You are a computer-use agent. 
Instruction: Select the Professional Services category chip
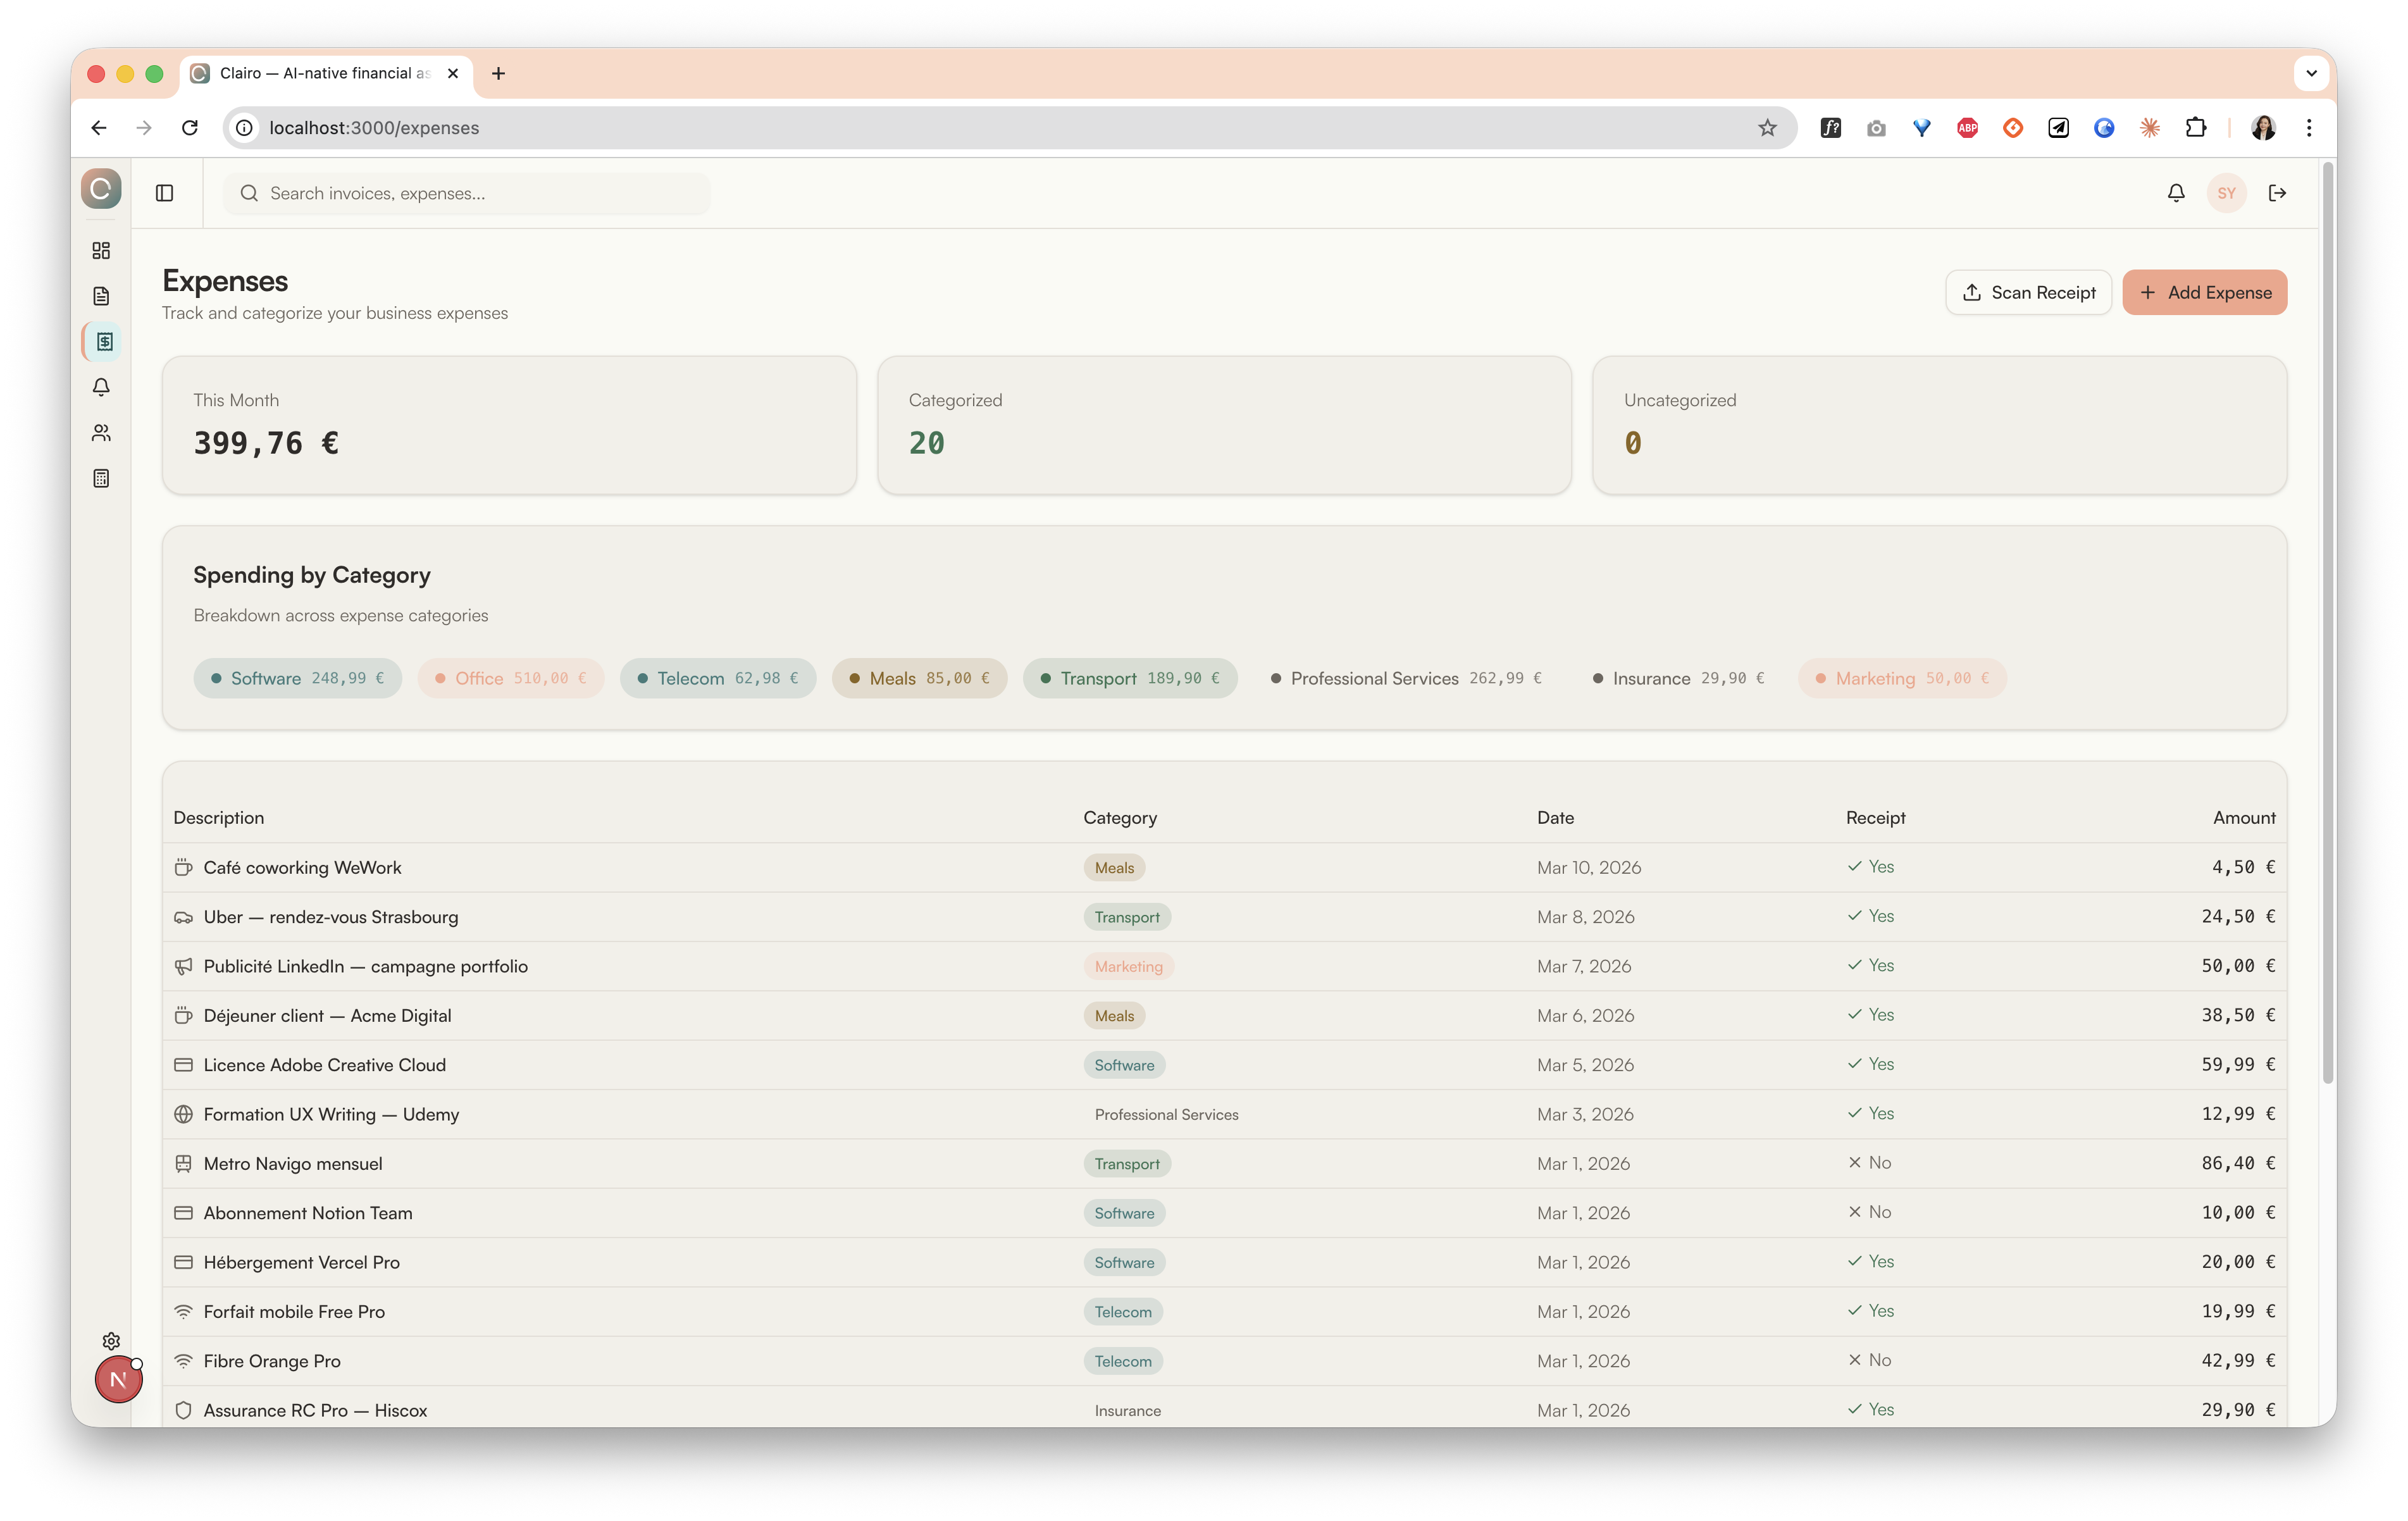1406,678
